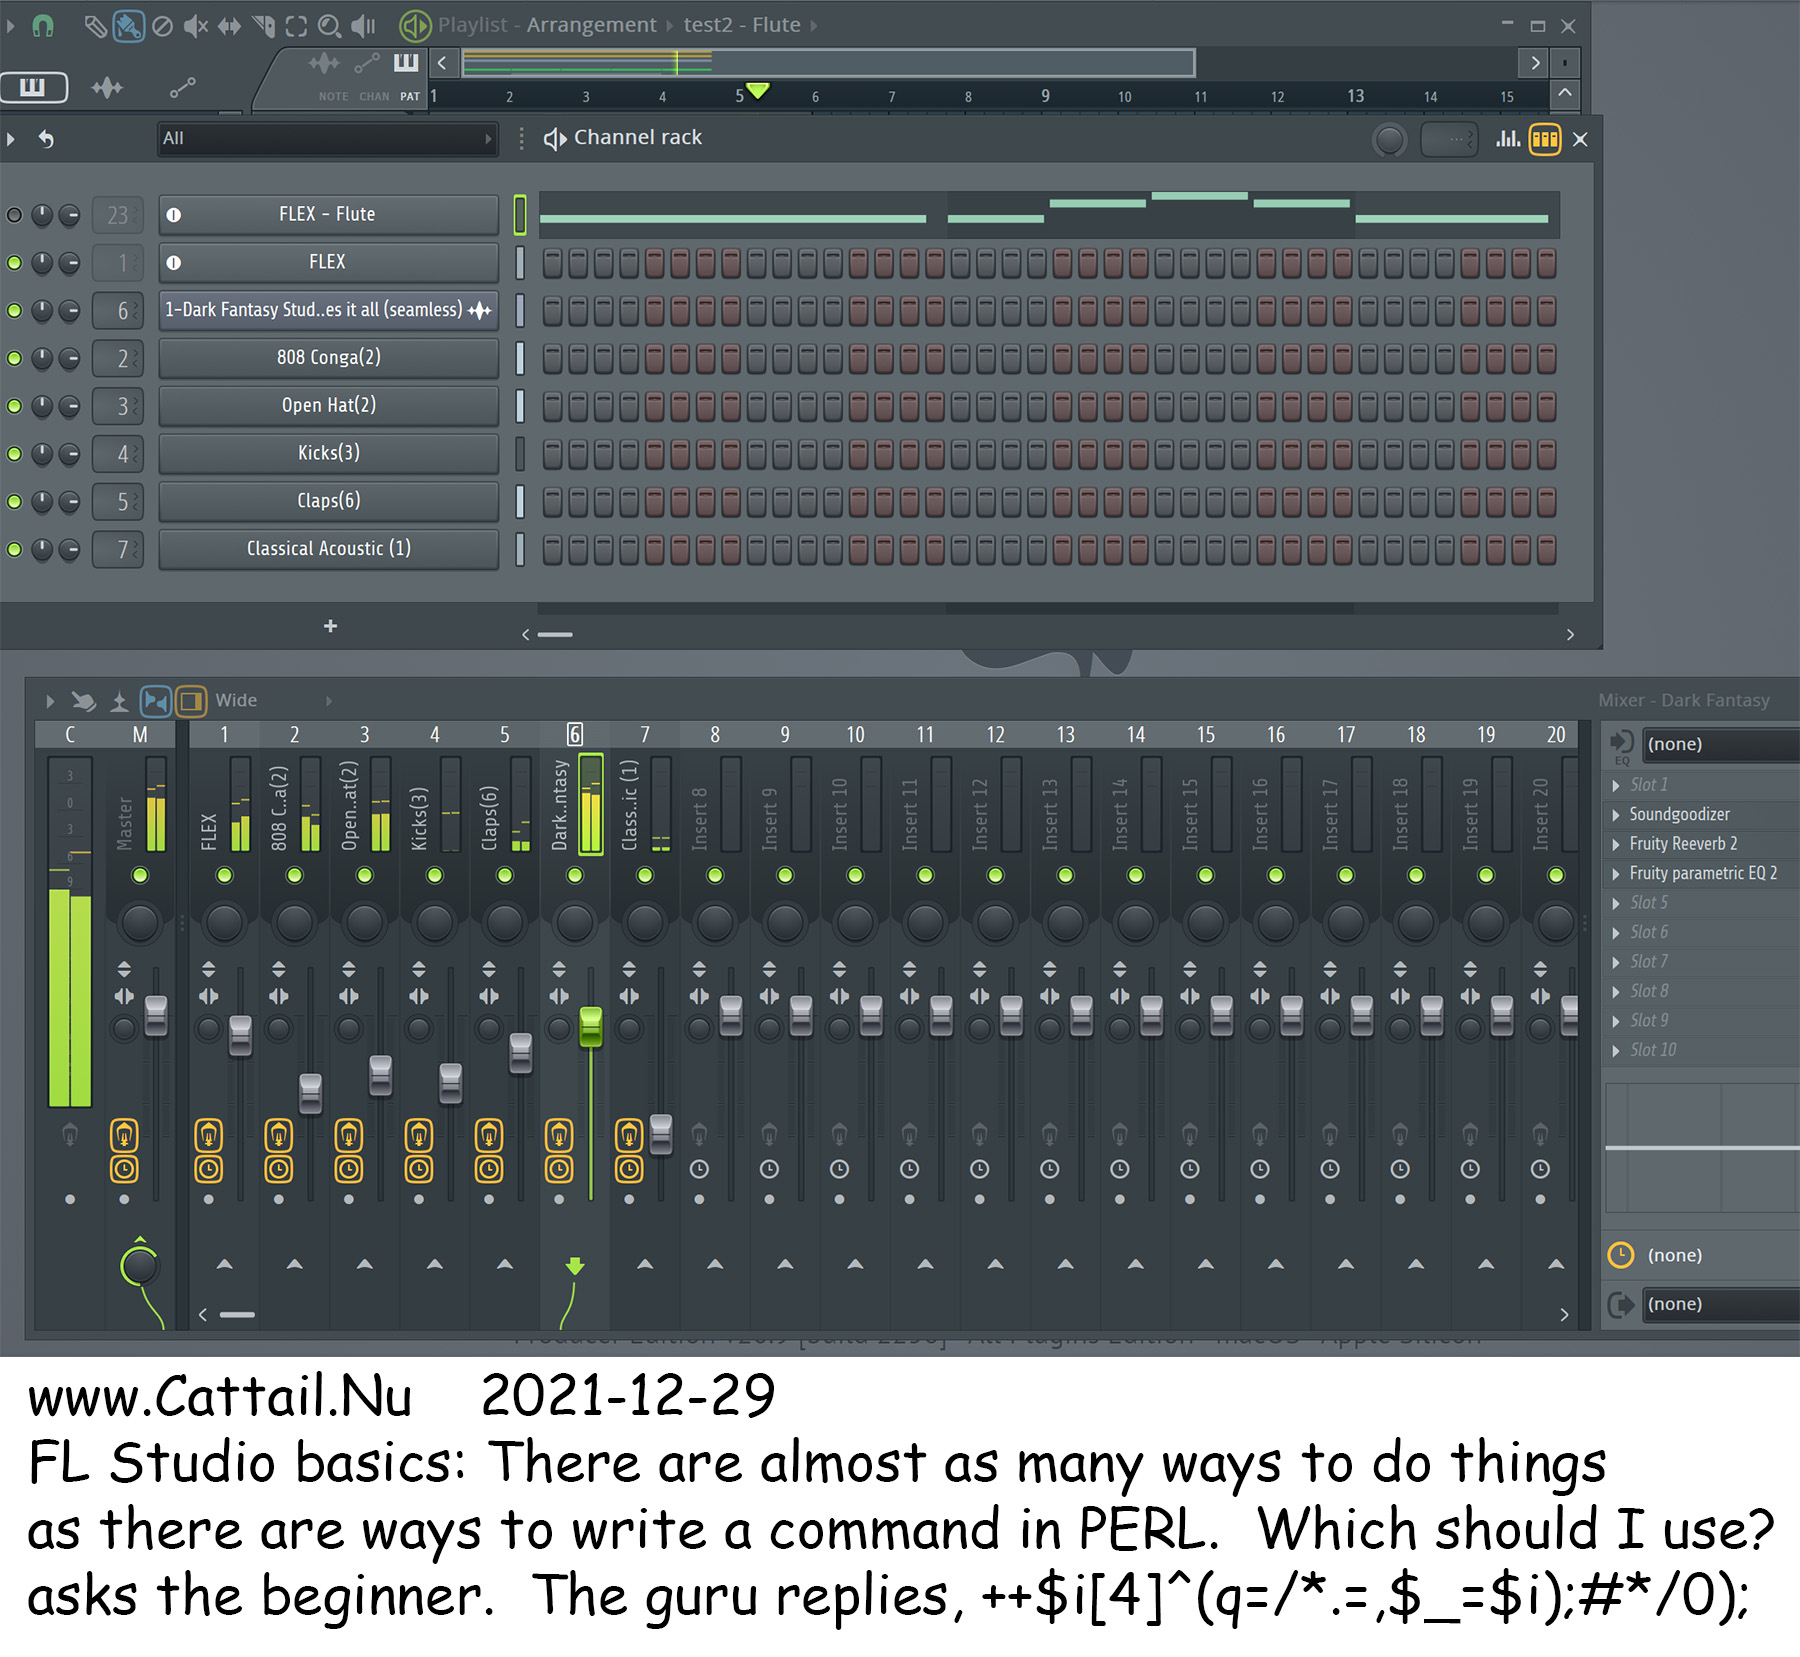Add a new channel with the plus button

coord(331,626)
